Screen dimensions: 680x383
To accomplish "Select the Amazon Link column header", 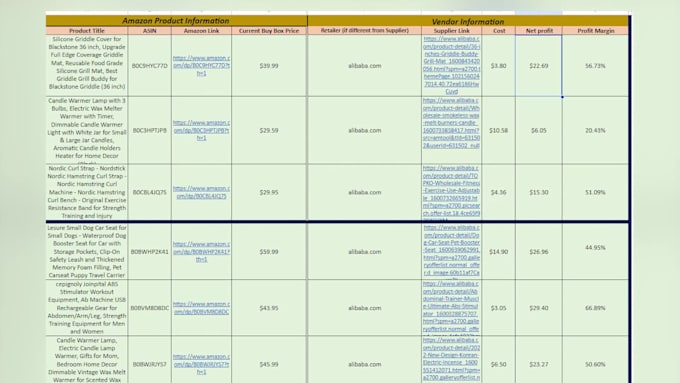I will tap(201, 31).
